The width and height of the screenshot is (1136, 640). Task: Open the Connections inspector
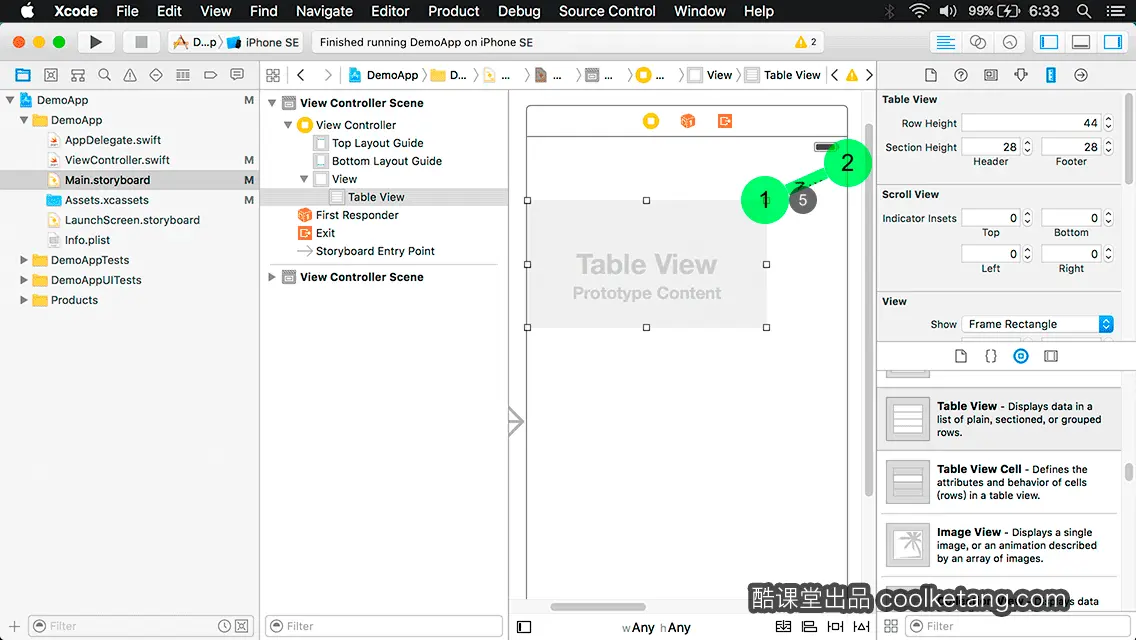coord(1080,75)
